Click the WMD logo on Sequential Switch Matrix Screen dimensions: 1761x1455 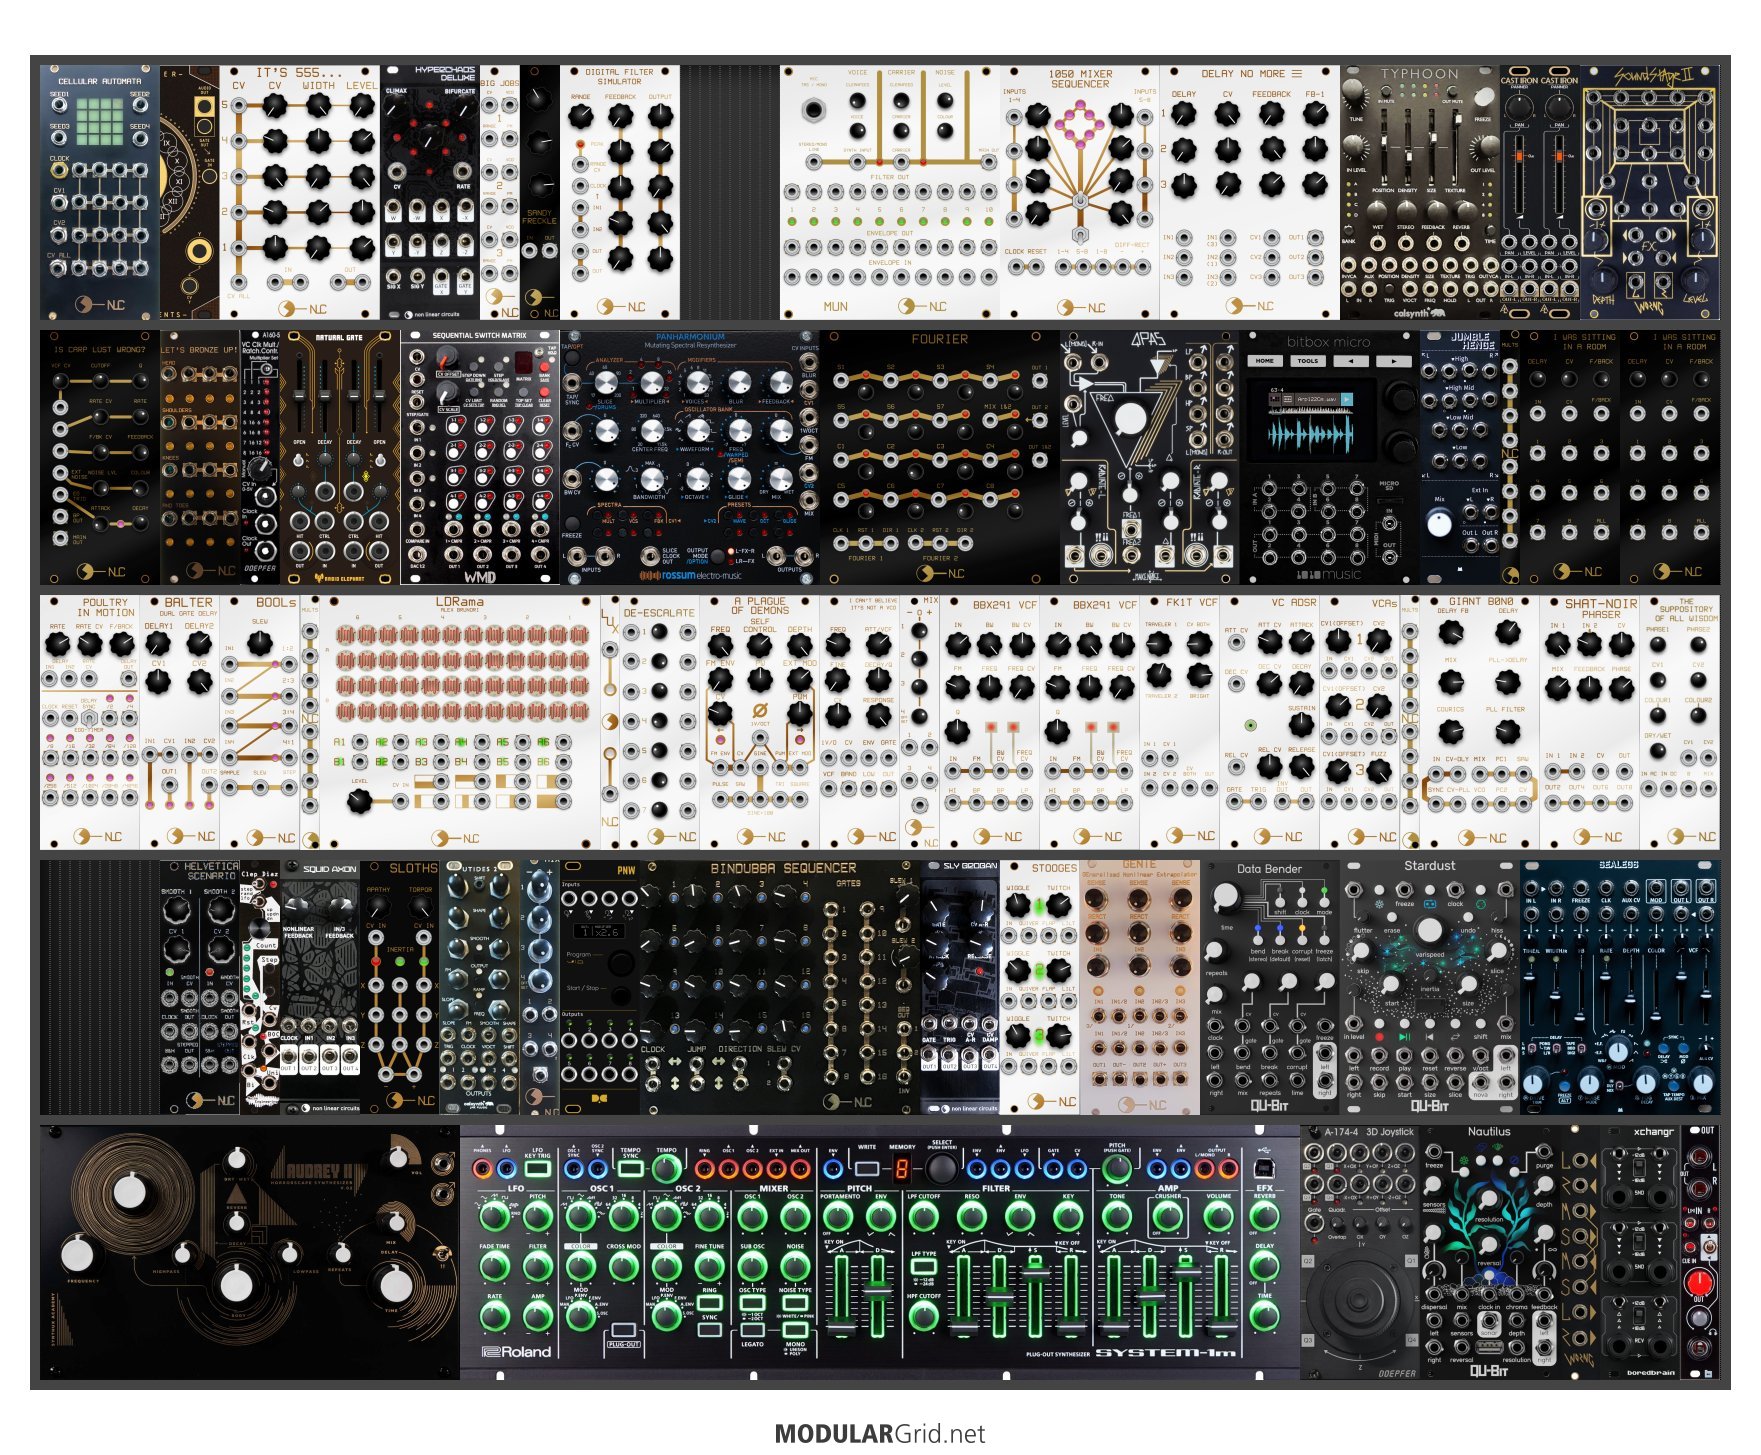pos(480,577)
